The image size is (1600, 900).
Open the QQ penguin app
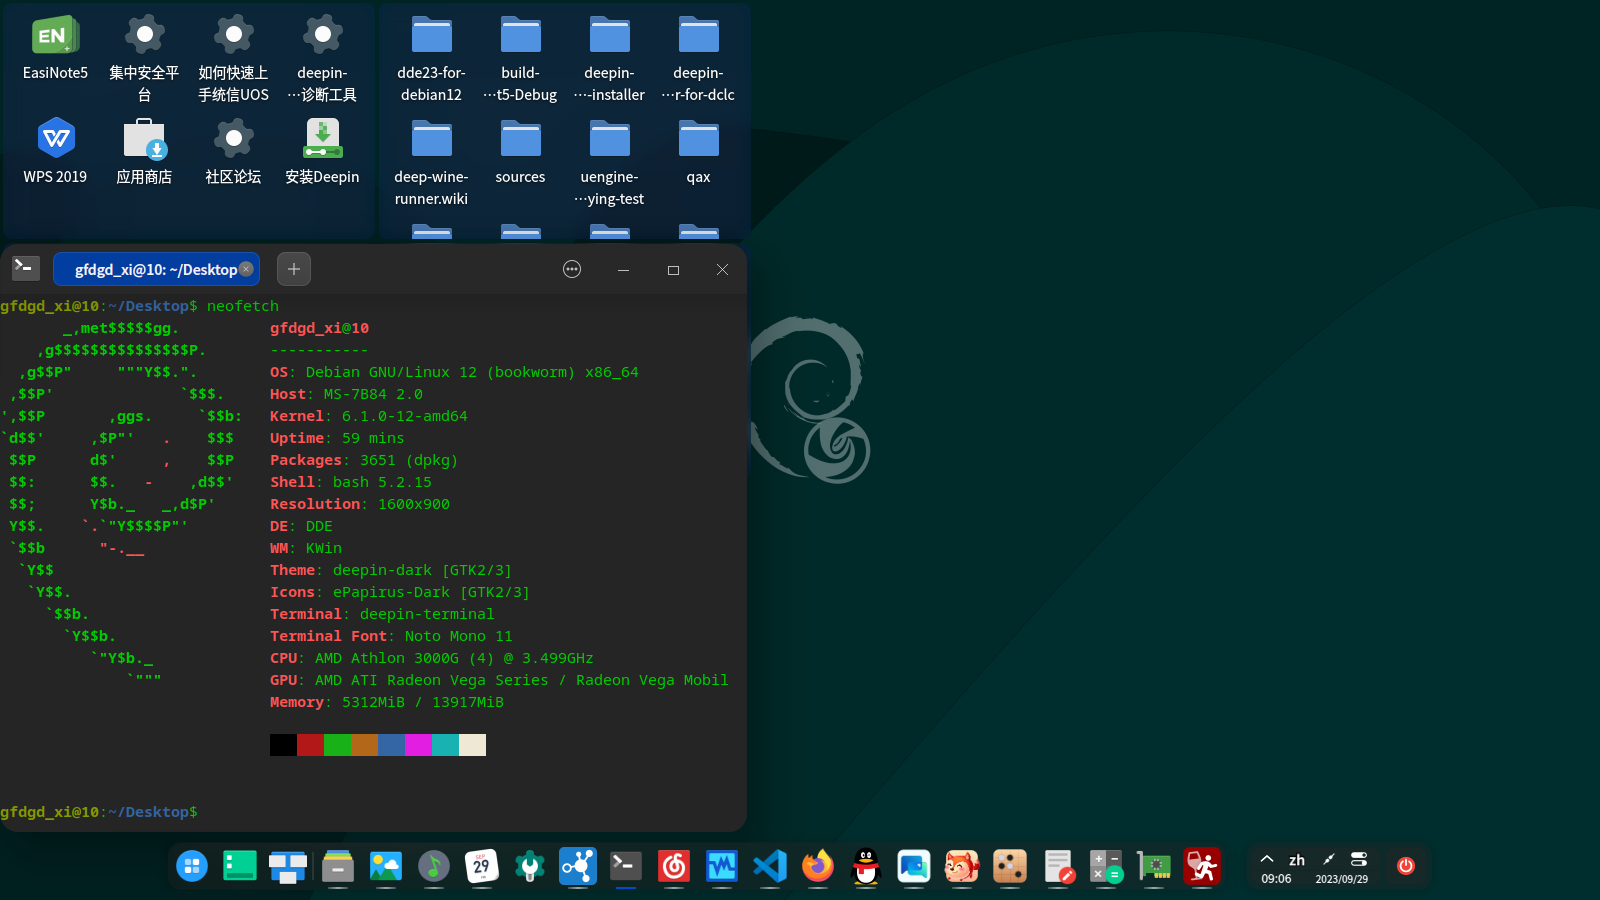point(866,866)
